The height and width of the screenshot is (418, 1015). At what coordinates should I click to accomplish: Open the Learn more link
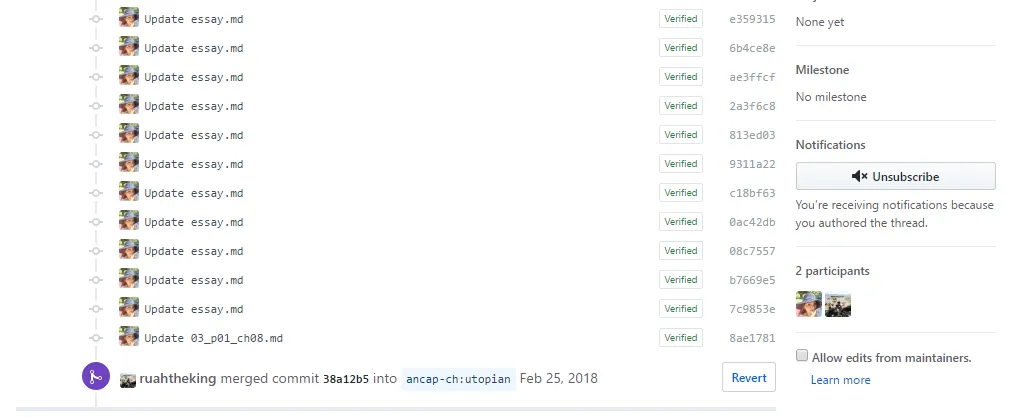click(840, 380)
